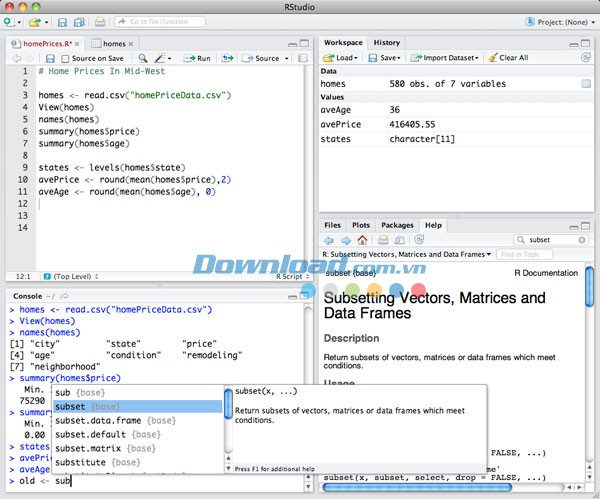Click the print icon in main toolbar
The image size is (600, 499).
[x=99, y=21]
